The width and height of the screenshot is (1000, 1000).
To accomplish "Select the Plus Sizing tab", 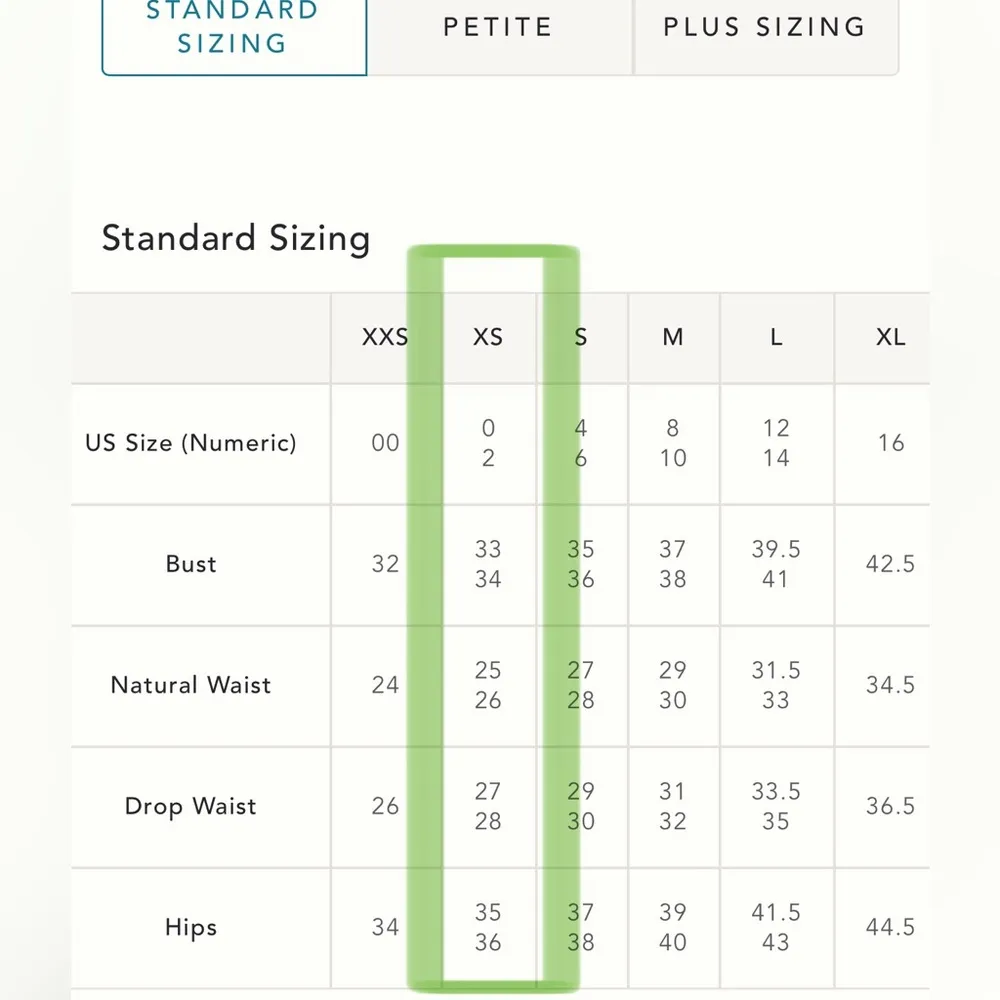I will tap(765, 28).
